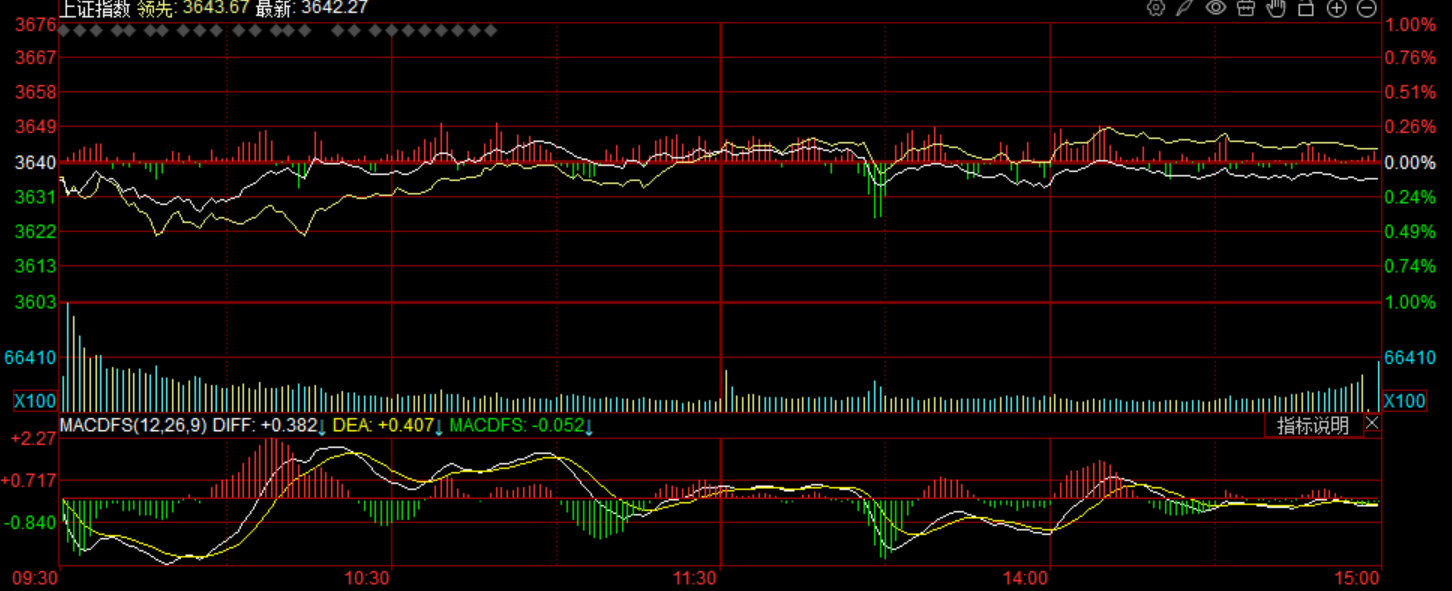The image size is (1452, 591).
Task: Click the 3640 baseline price label
Action: click(x=36, y=162)
